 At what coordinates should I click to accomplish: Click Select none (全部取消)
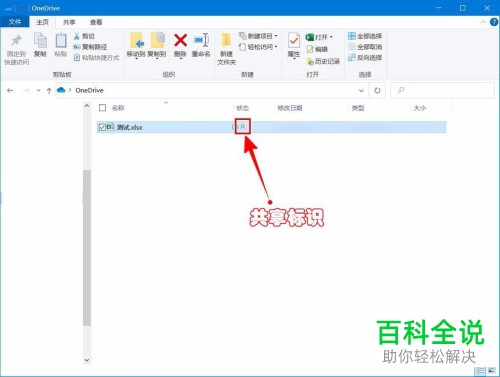pyautogui.click(x=365, y=47)
